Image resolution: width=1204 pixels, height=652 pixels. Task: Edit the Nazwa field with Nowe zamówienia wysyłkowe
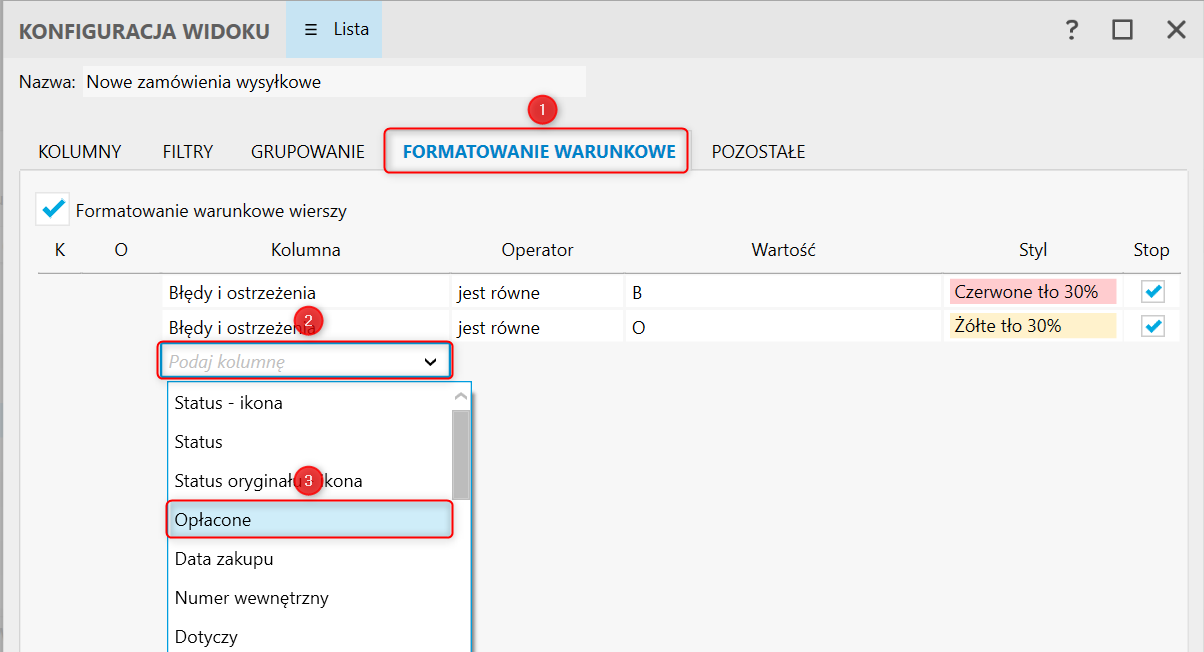click(x=334, y=82)
